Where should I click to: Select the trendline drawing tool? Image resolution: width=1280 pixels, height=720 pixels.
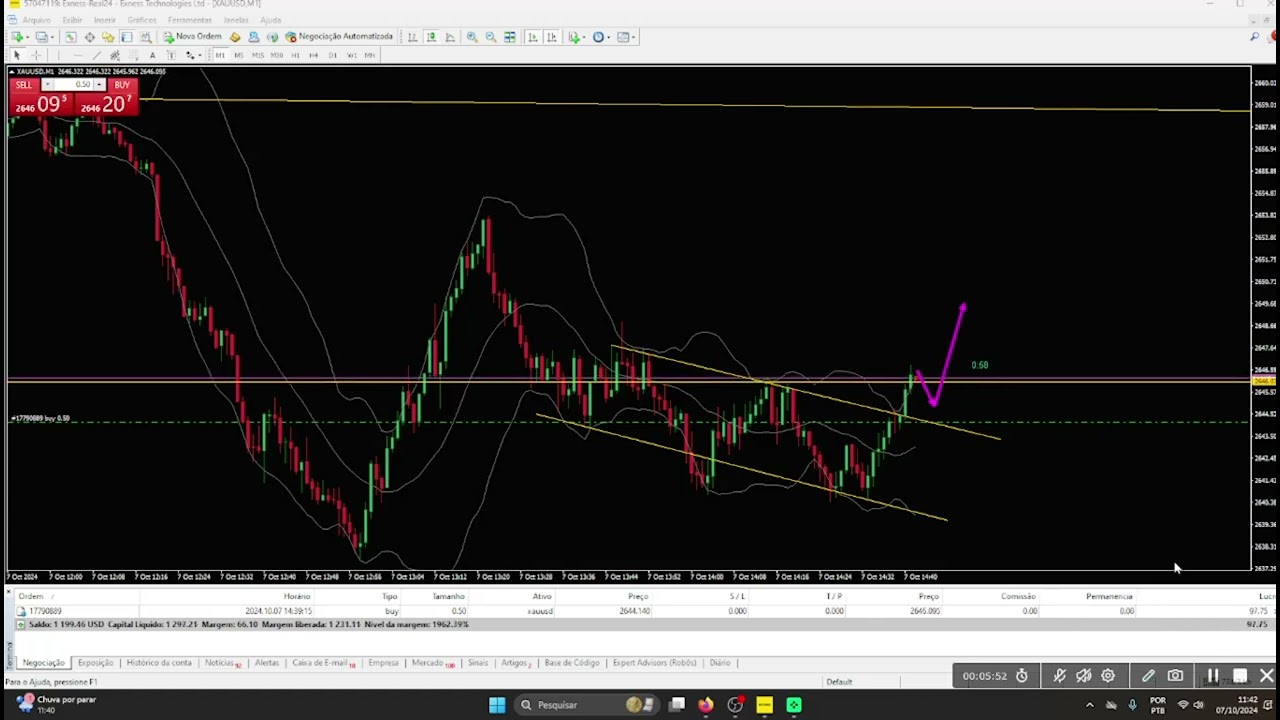[x=96, y=55]
